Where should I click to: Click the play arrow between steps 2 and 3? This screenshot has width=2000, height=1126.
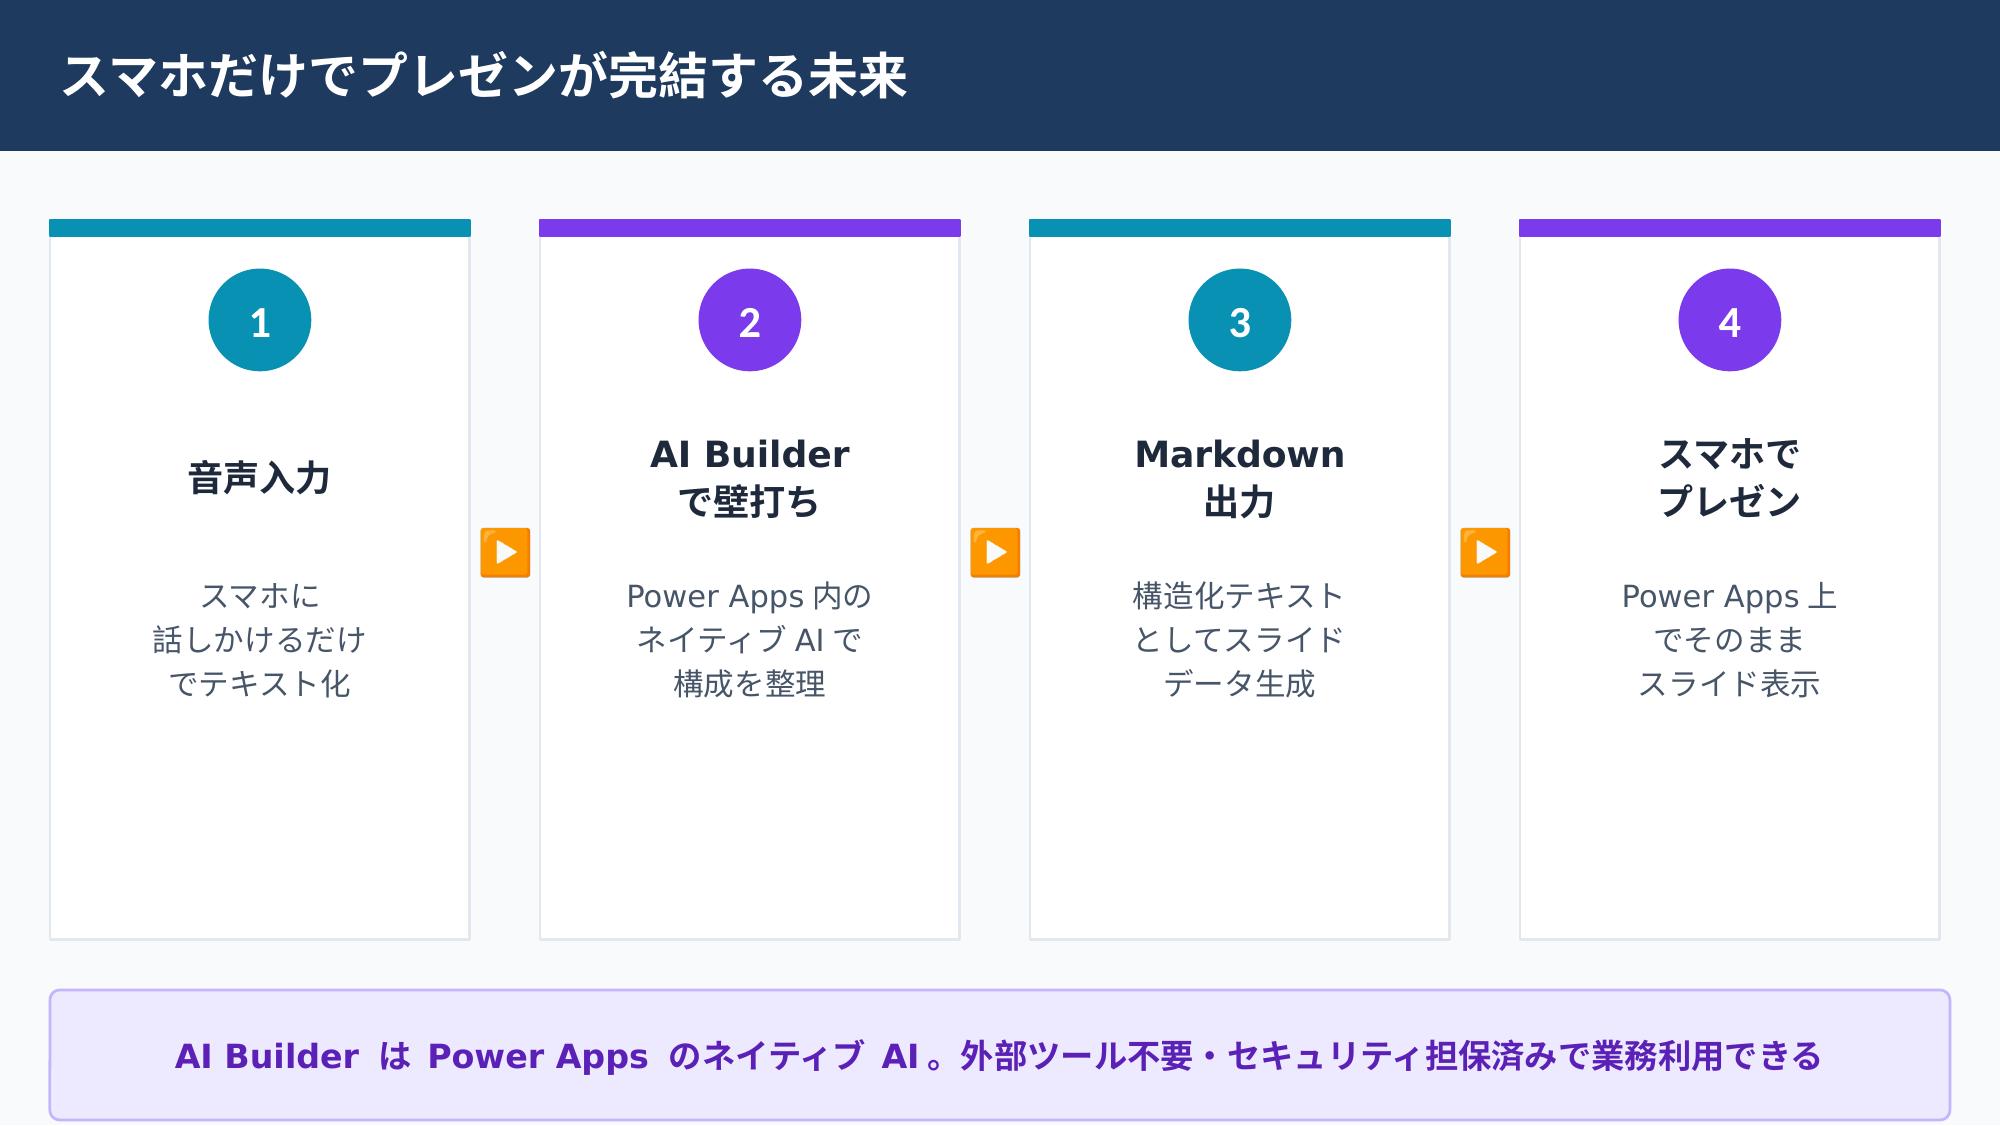click(995, 553)
